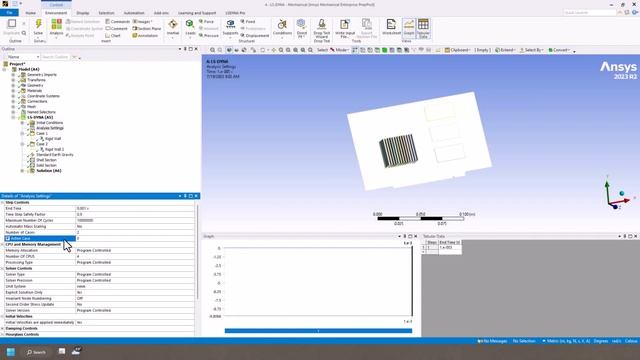Open the Extend dropdown

click(505, 50)
